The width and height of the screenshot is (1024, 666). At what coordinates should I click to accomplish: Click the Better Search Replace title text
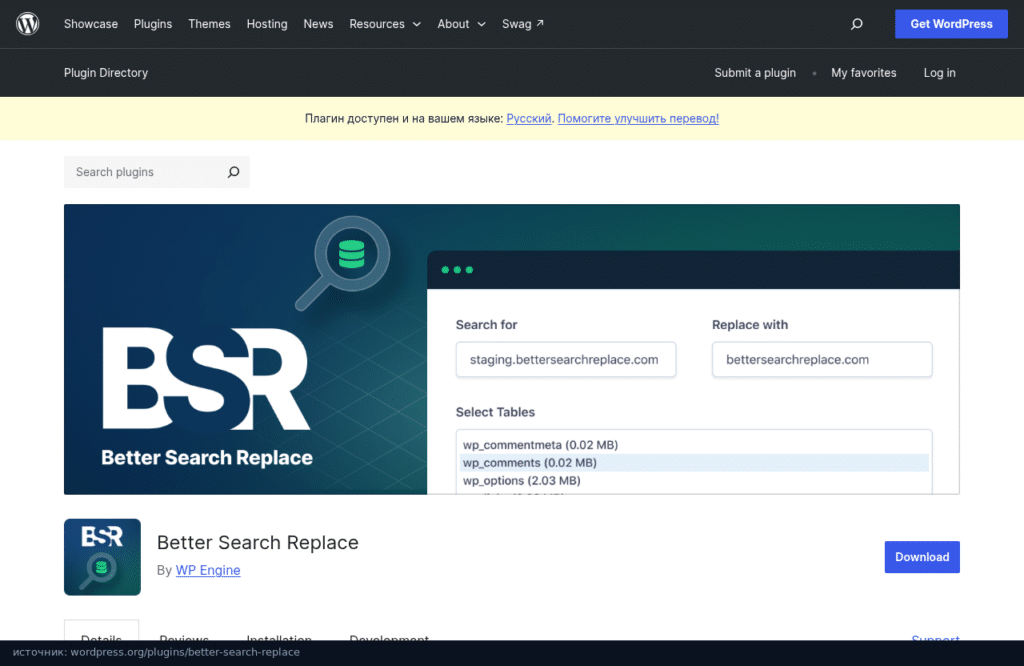257,542
